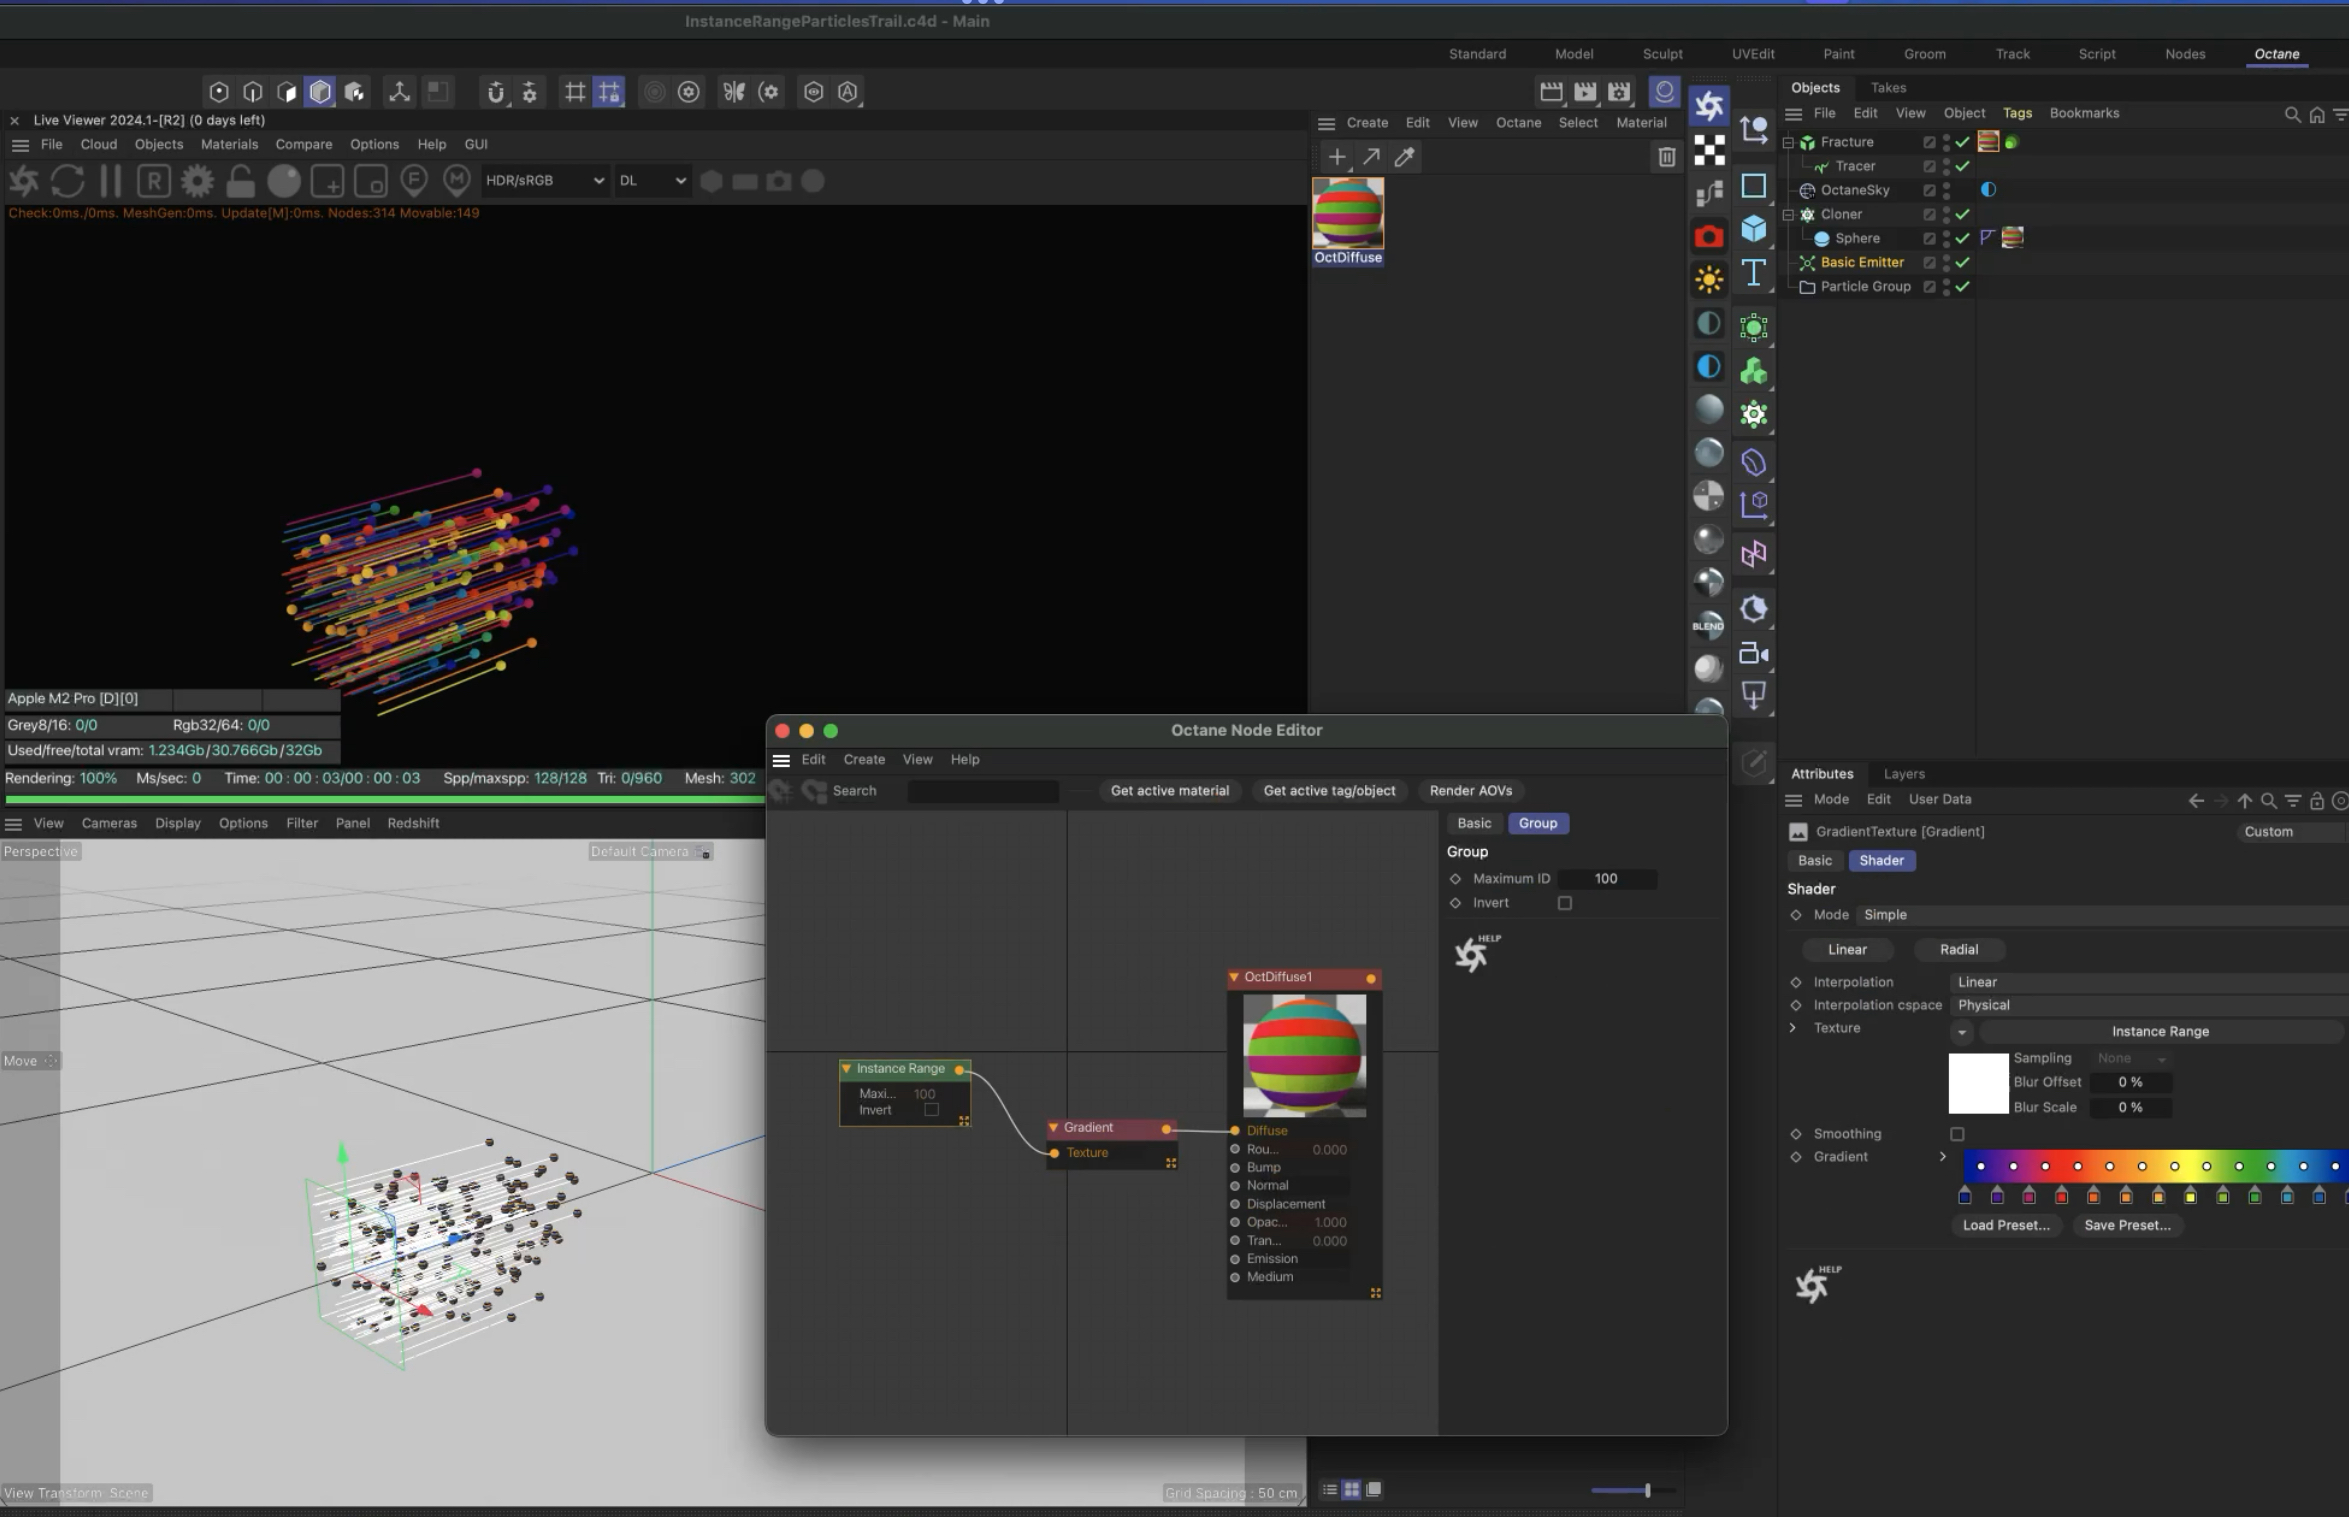The height and width of the screenshot is (1517, 2349).
Task: Click the red camera icon in Octane palette
Action: (1709, 236)
